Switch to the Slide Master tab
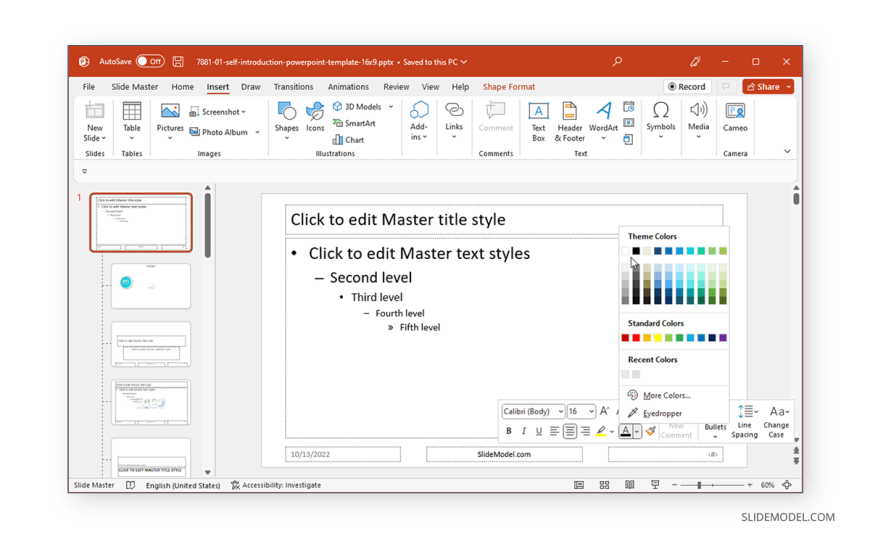This screenshot has width=870, height=539. pyautogui.click(x=134, y=87)
